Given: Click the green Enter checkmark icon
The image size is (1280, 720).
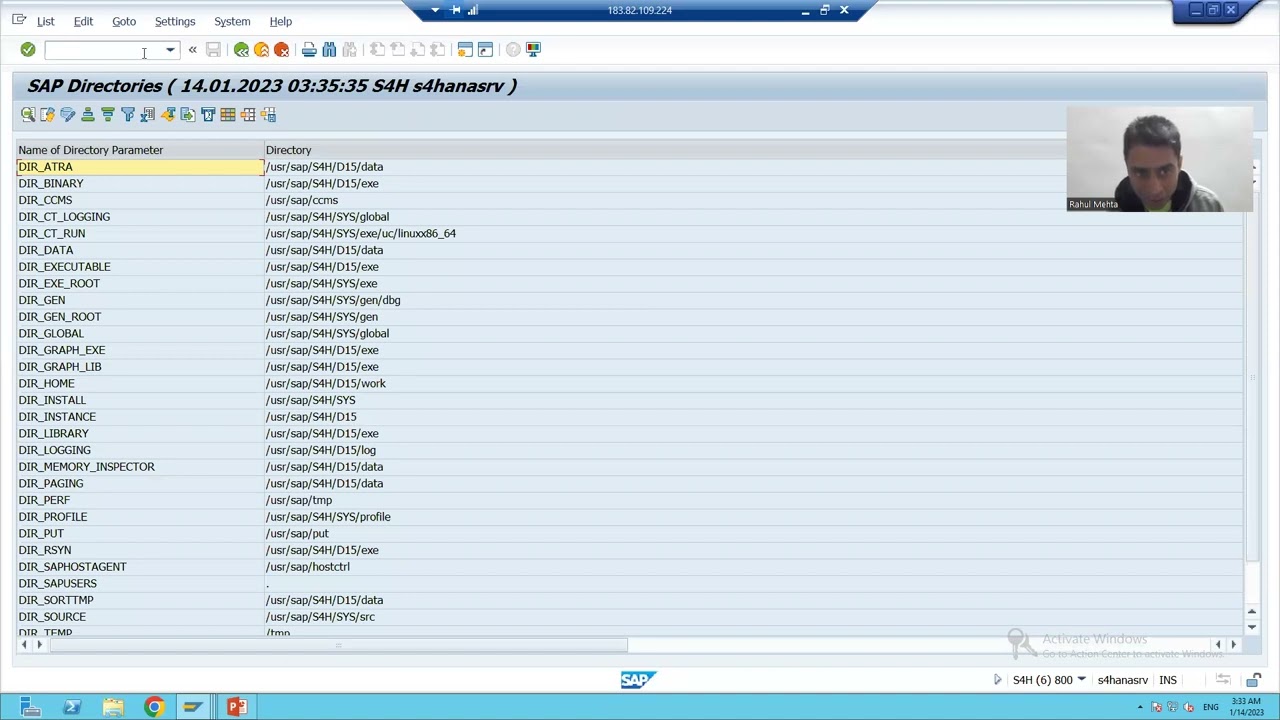Looking at the screenshot, I should pyautogui.click(x=28, y=50).
